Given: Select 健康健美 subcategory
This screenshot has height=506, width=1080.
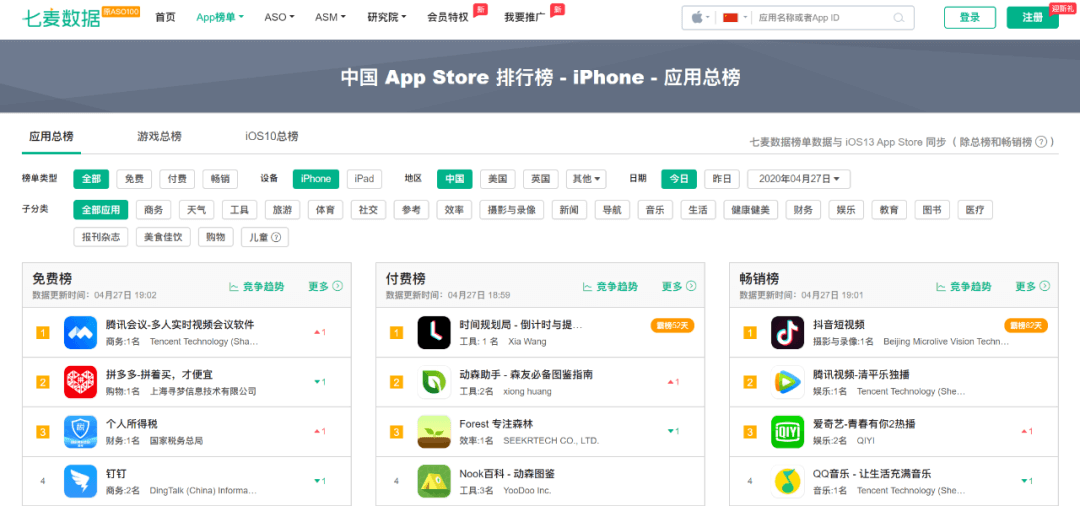Looking at the screenshot, I should point(751,210).
